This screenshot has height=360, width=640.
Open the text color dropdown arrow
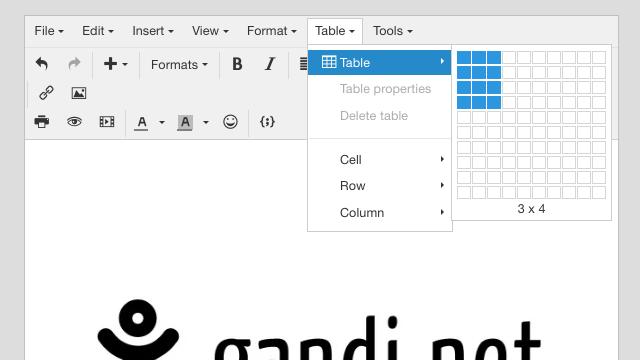click(x=162, y=122)
